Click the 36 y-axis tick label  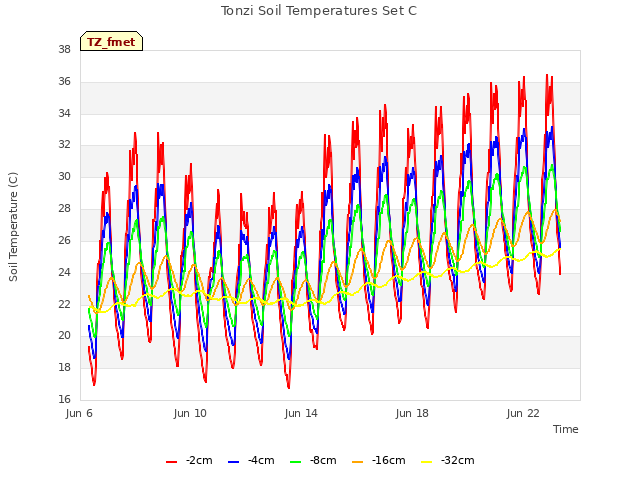coord(64,82)
